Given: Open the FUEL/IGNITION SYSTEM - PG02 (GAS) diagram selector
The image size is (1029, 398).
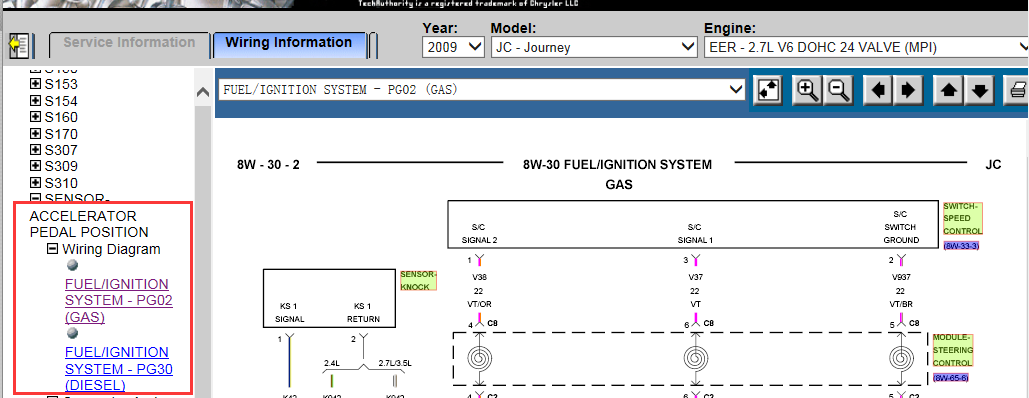Looking at the screenshot, I should click(482, 90).
